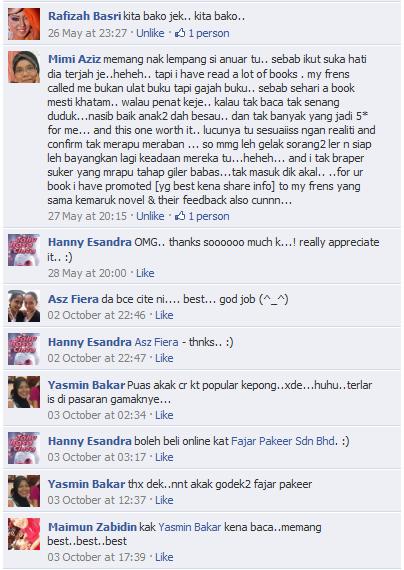Open Asz Fiera's avatar thumbnail

(24, 306)
